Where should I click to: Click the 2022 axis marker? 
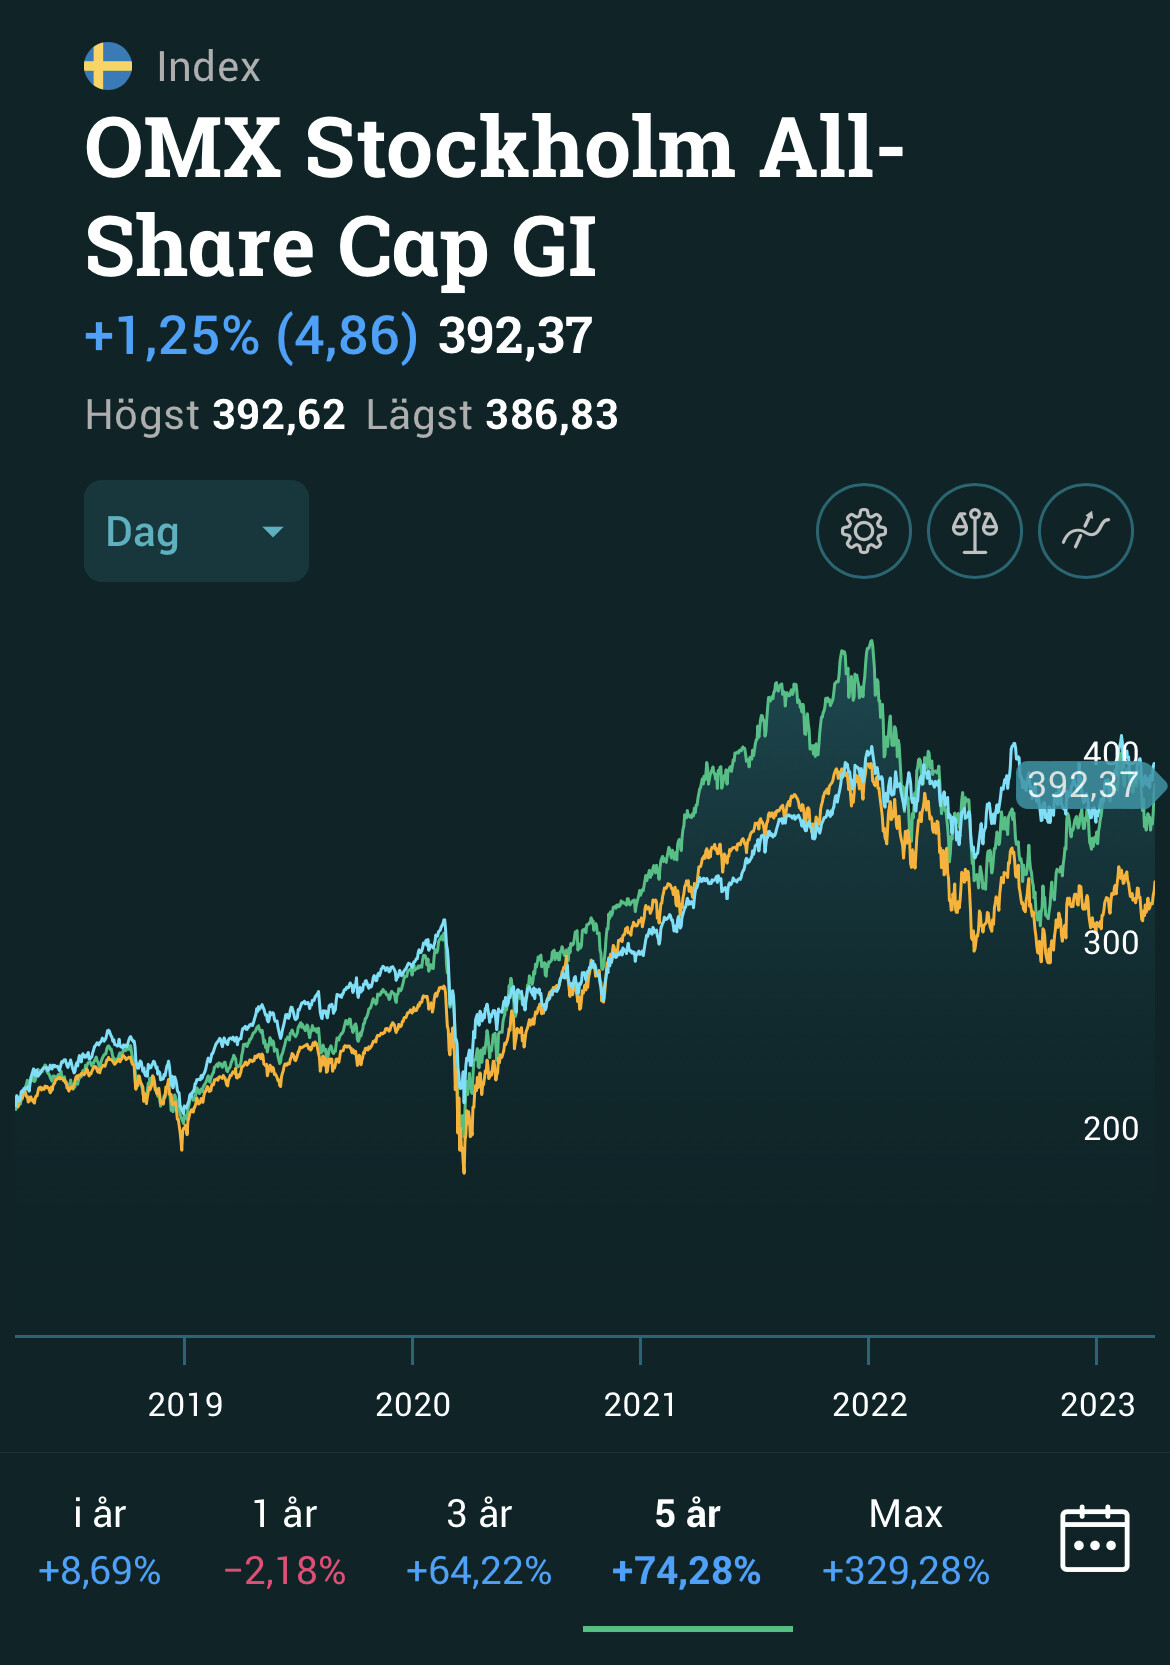[x=869, y=1404]
